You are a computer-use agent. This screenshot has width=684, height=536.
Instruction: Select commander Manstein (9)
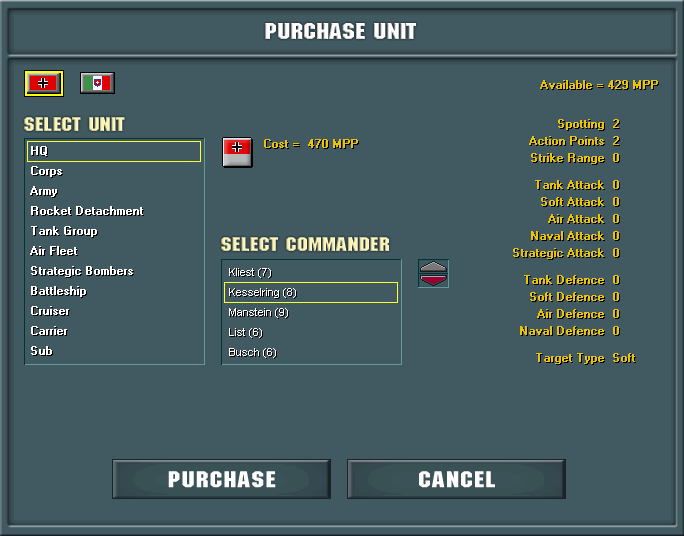[258, 312]
